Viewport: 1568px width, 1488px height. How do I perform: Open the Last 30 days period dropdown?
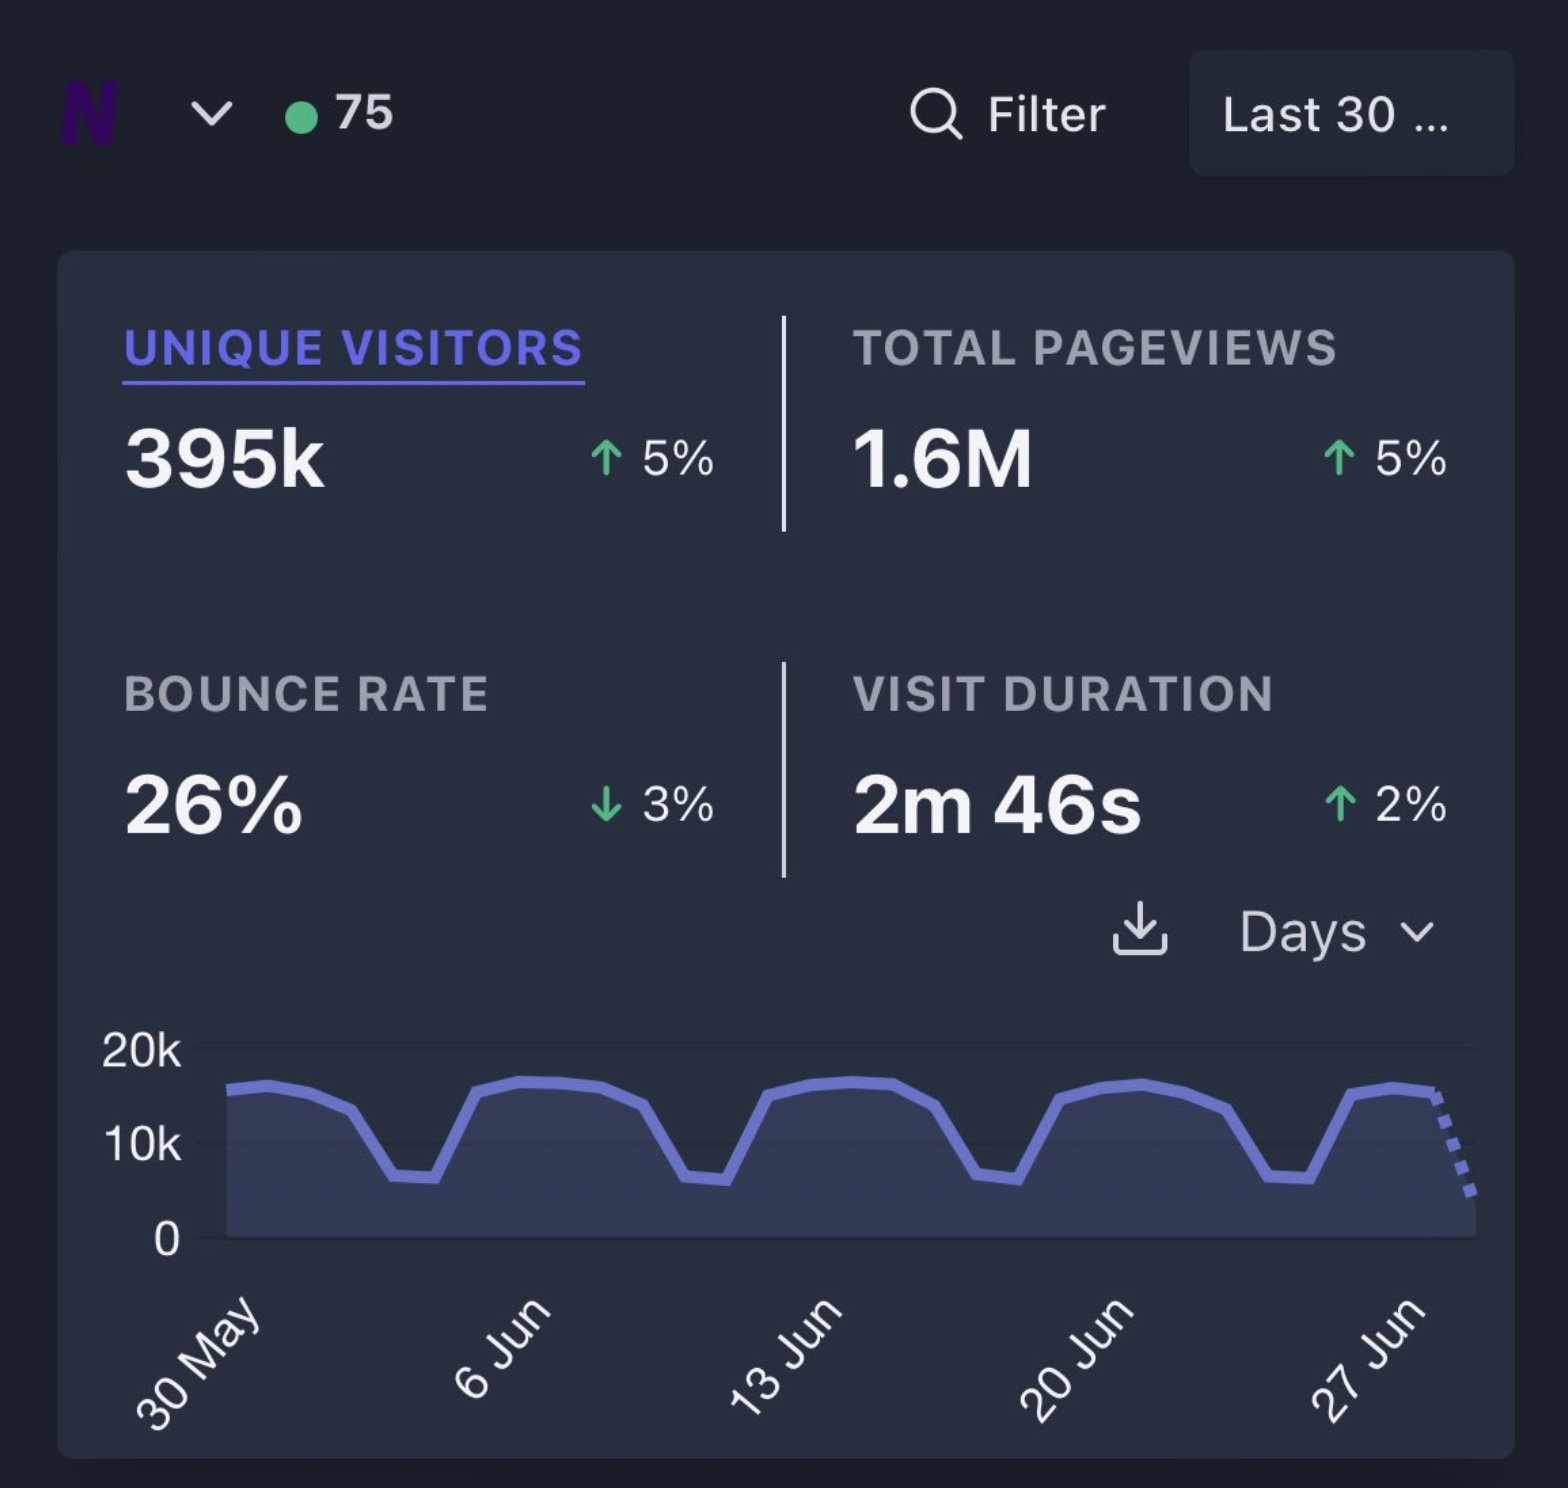(1351, 114)
